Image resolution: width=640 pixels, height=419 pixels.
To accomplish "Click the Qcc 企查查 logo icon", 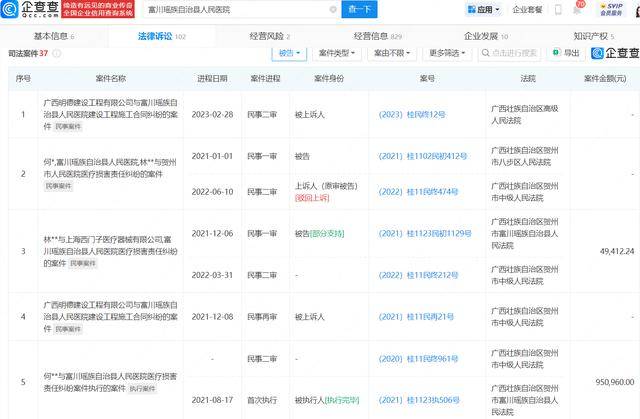I will (x=9, y=9).
